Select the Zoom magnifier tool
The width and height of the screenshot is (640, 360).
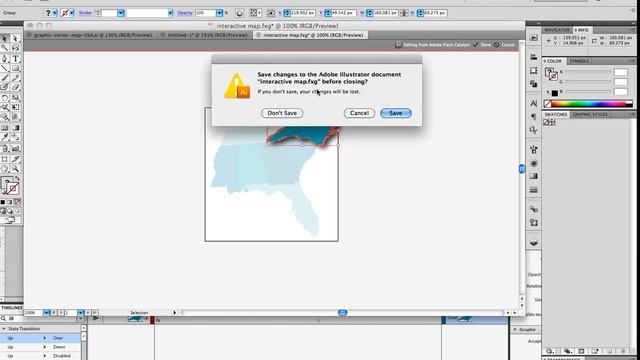click(16, 169)
